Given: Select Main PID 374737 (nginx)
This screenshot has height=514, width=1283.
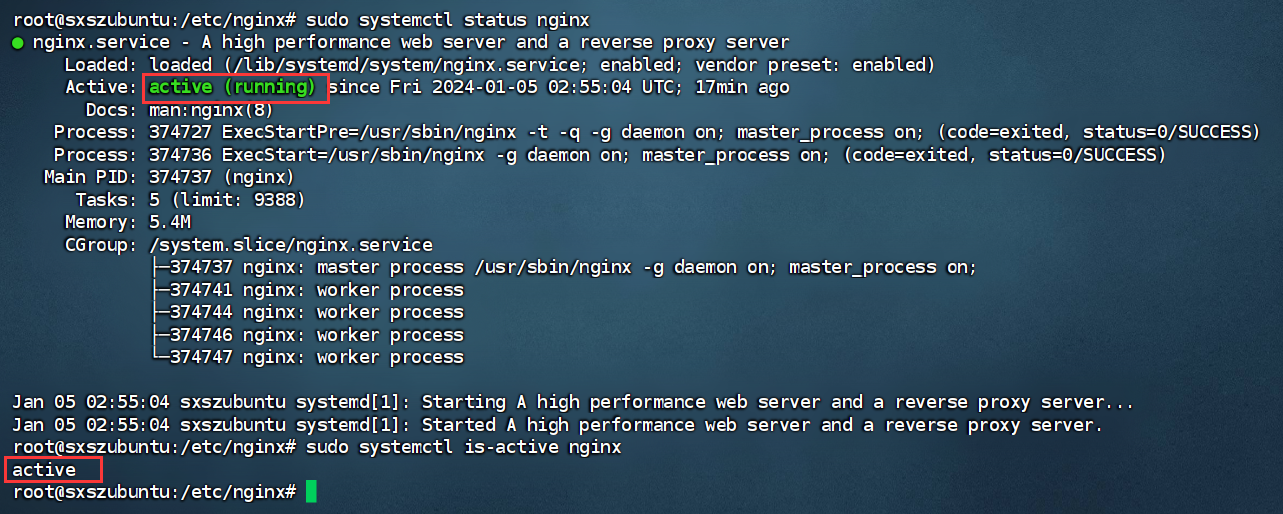Looking at the screenshot, I should pyautogui.click(x=169, y=178).
